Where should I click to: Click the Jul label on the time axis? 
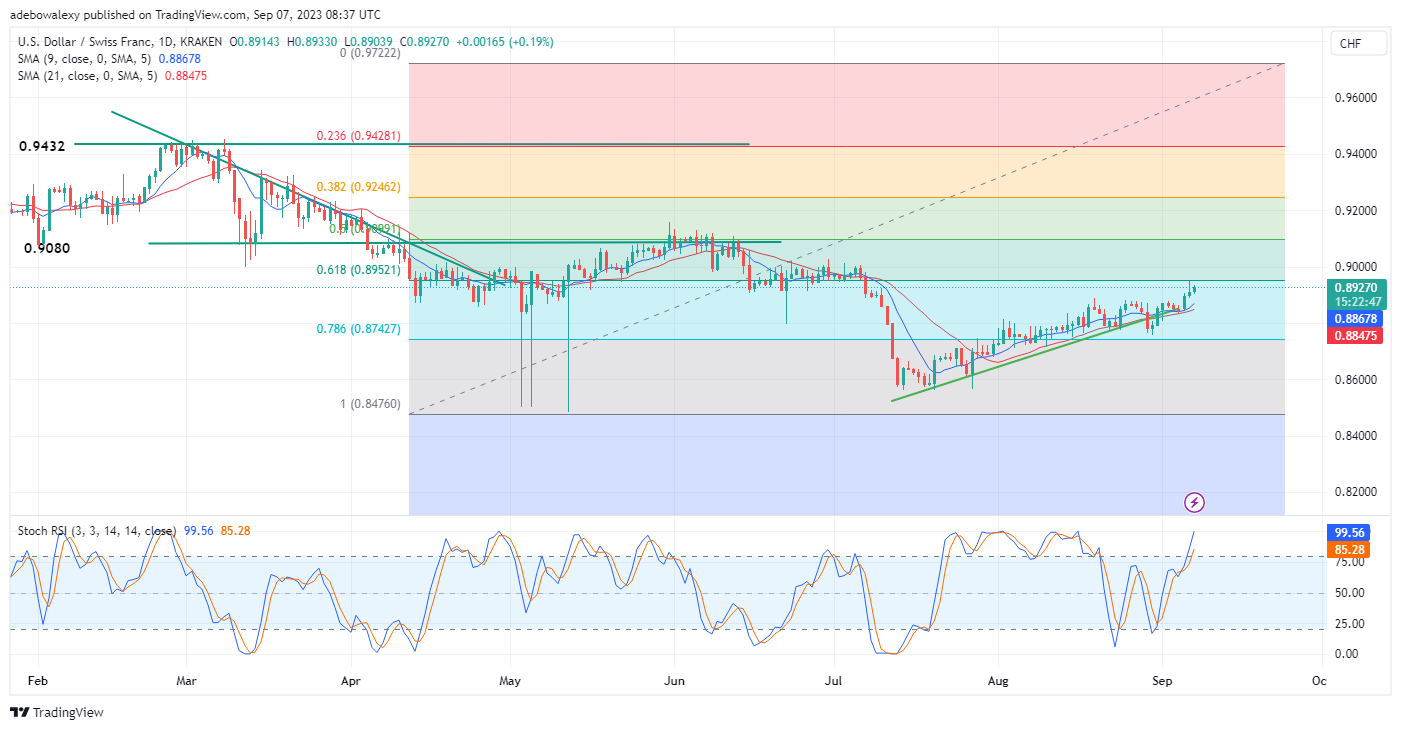(833, 681)
